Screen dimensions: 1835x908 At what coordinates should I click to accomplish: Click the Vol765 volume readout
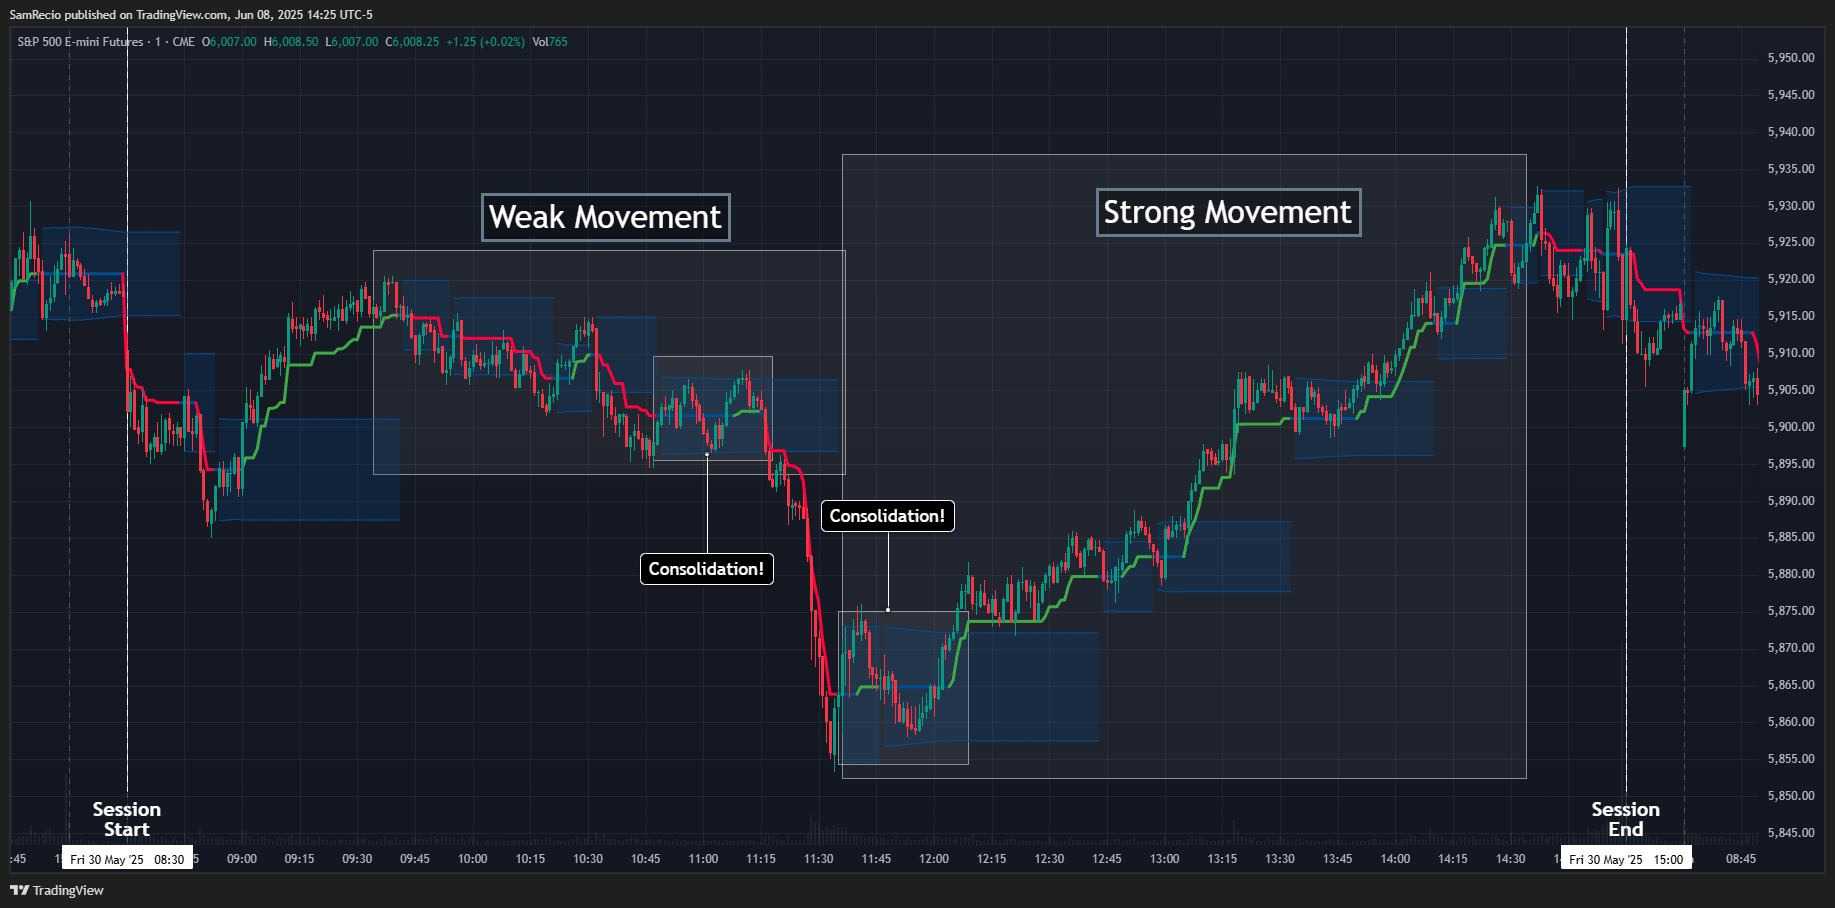tap(550, 42)
